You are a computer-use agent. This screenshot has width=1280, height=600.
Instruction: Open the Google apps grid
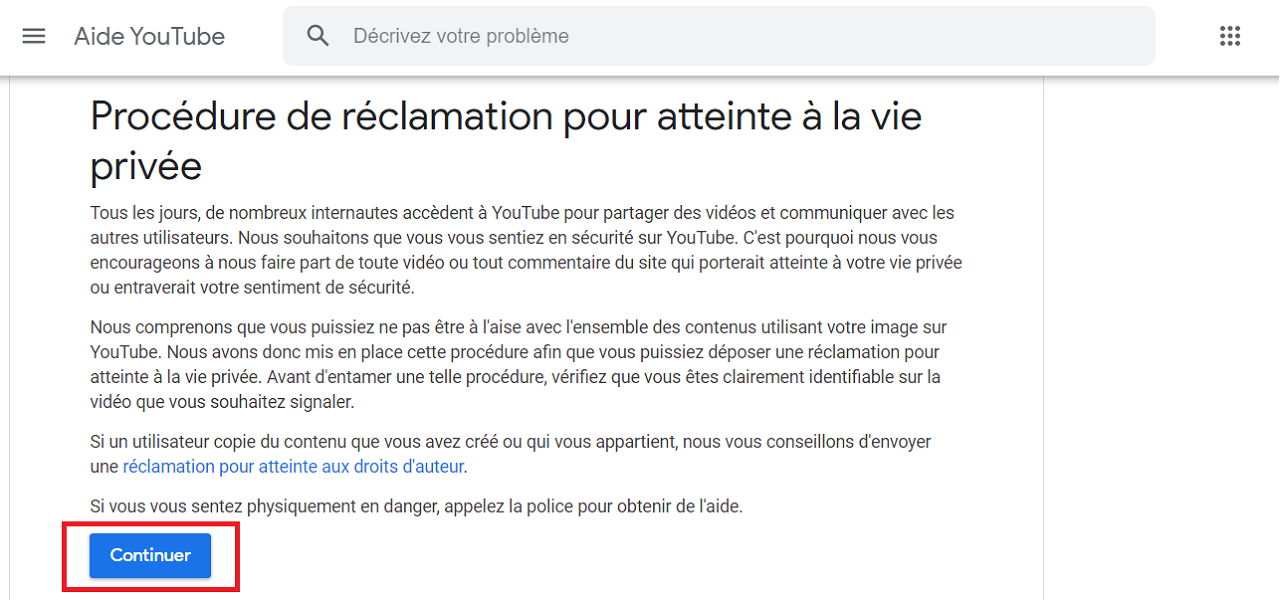[1230, 36]
